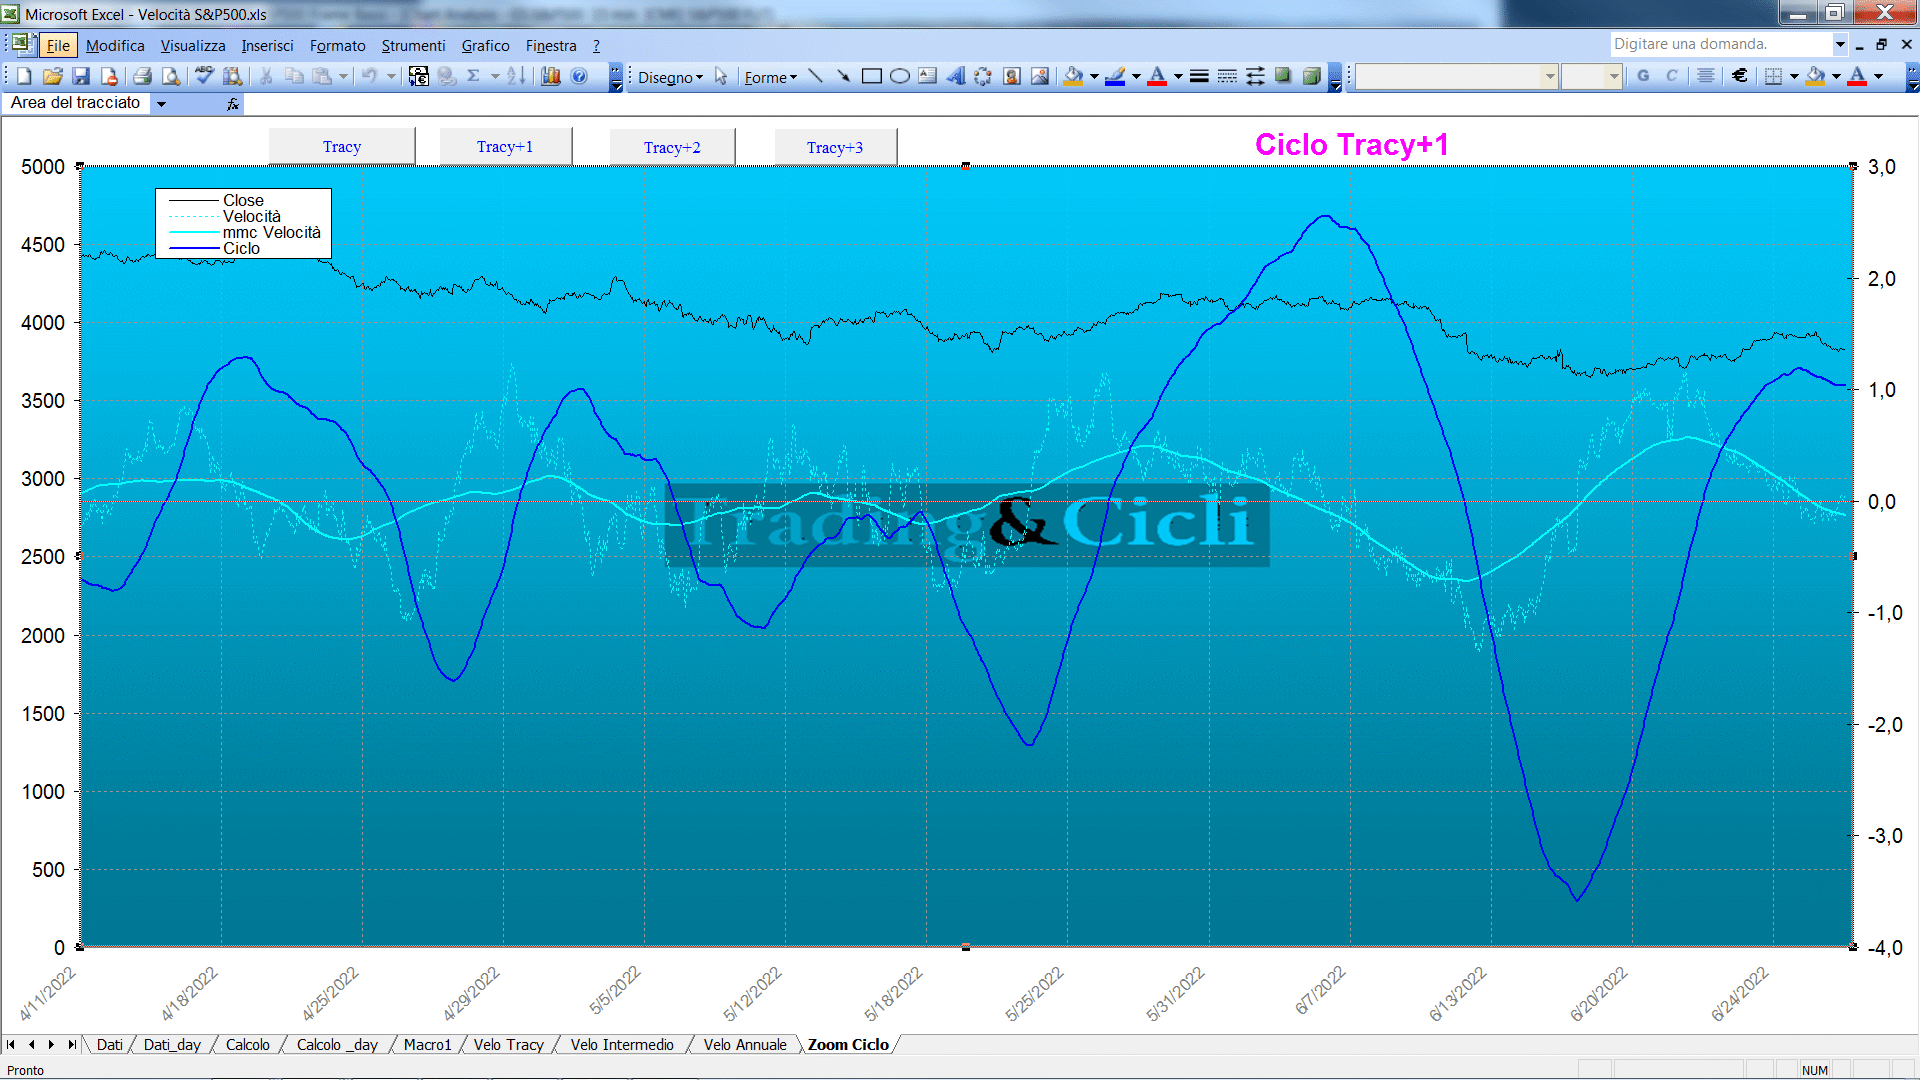Expand the AutoSum functions dropdown arrow
Screen dimensions: 1920x1080
point(495,76)
